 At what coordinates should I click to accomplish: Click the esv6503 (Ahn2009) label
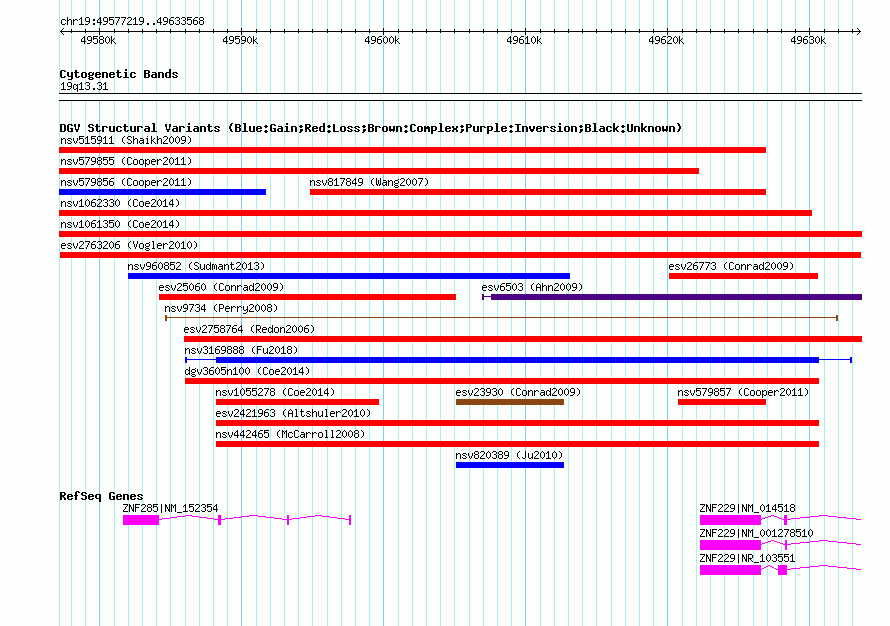pyautogui.click(x=532, y=287)
